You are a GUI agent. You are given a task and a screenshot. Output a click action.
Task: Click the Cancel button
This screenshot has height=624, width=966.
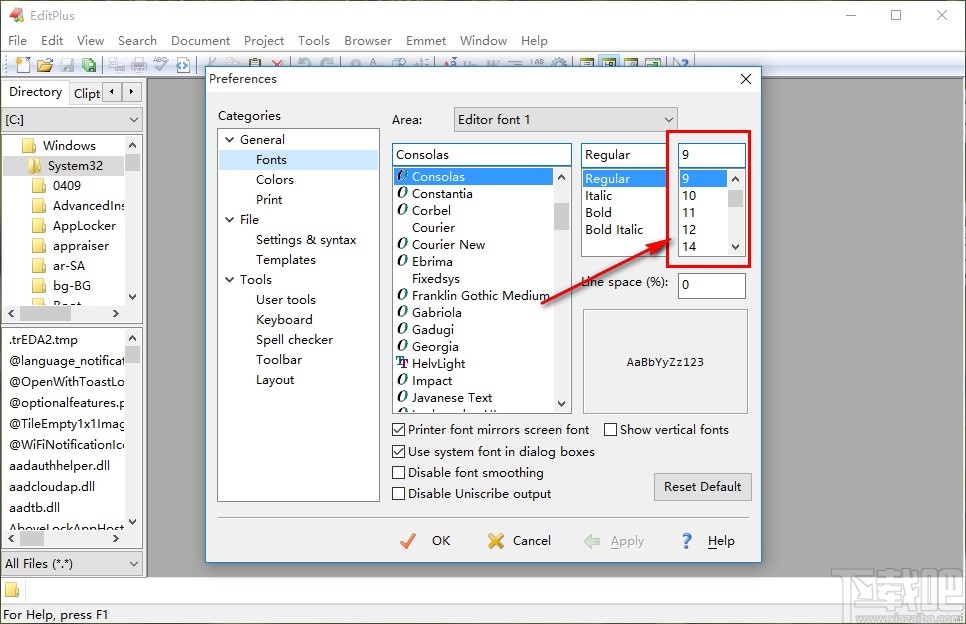click(x=519, y=541)
